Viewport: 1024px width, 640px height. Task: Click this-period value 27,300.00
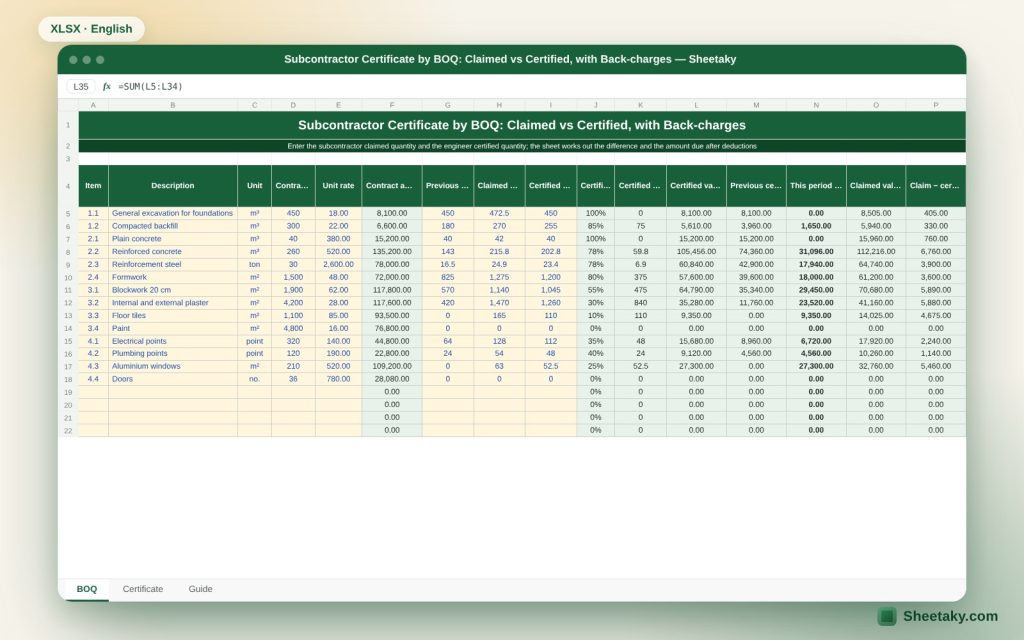pos(816,366)
